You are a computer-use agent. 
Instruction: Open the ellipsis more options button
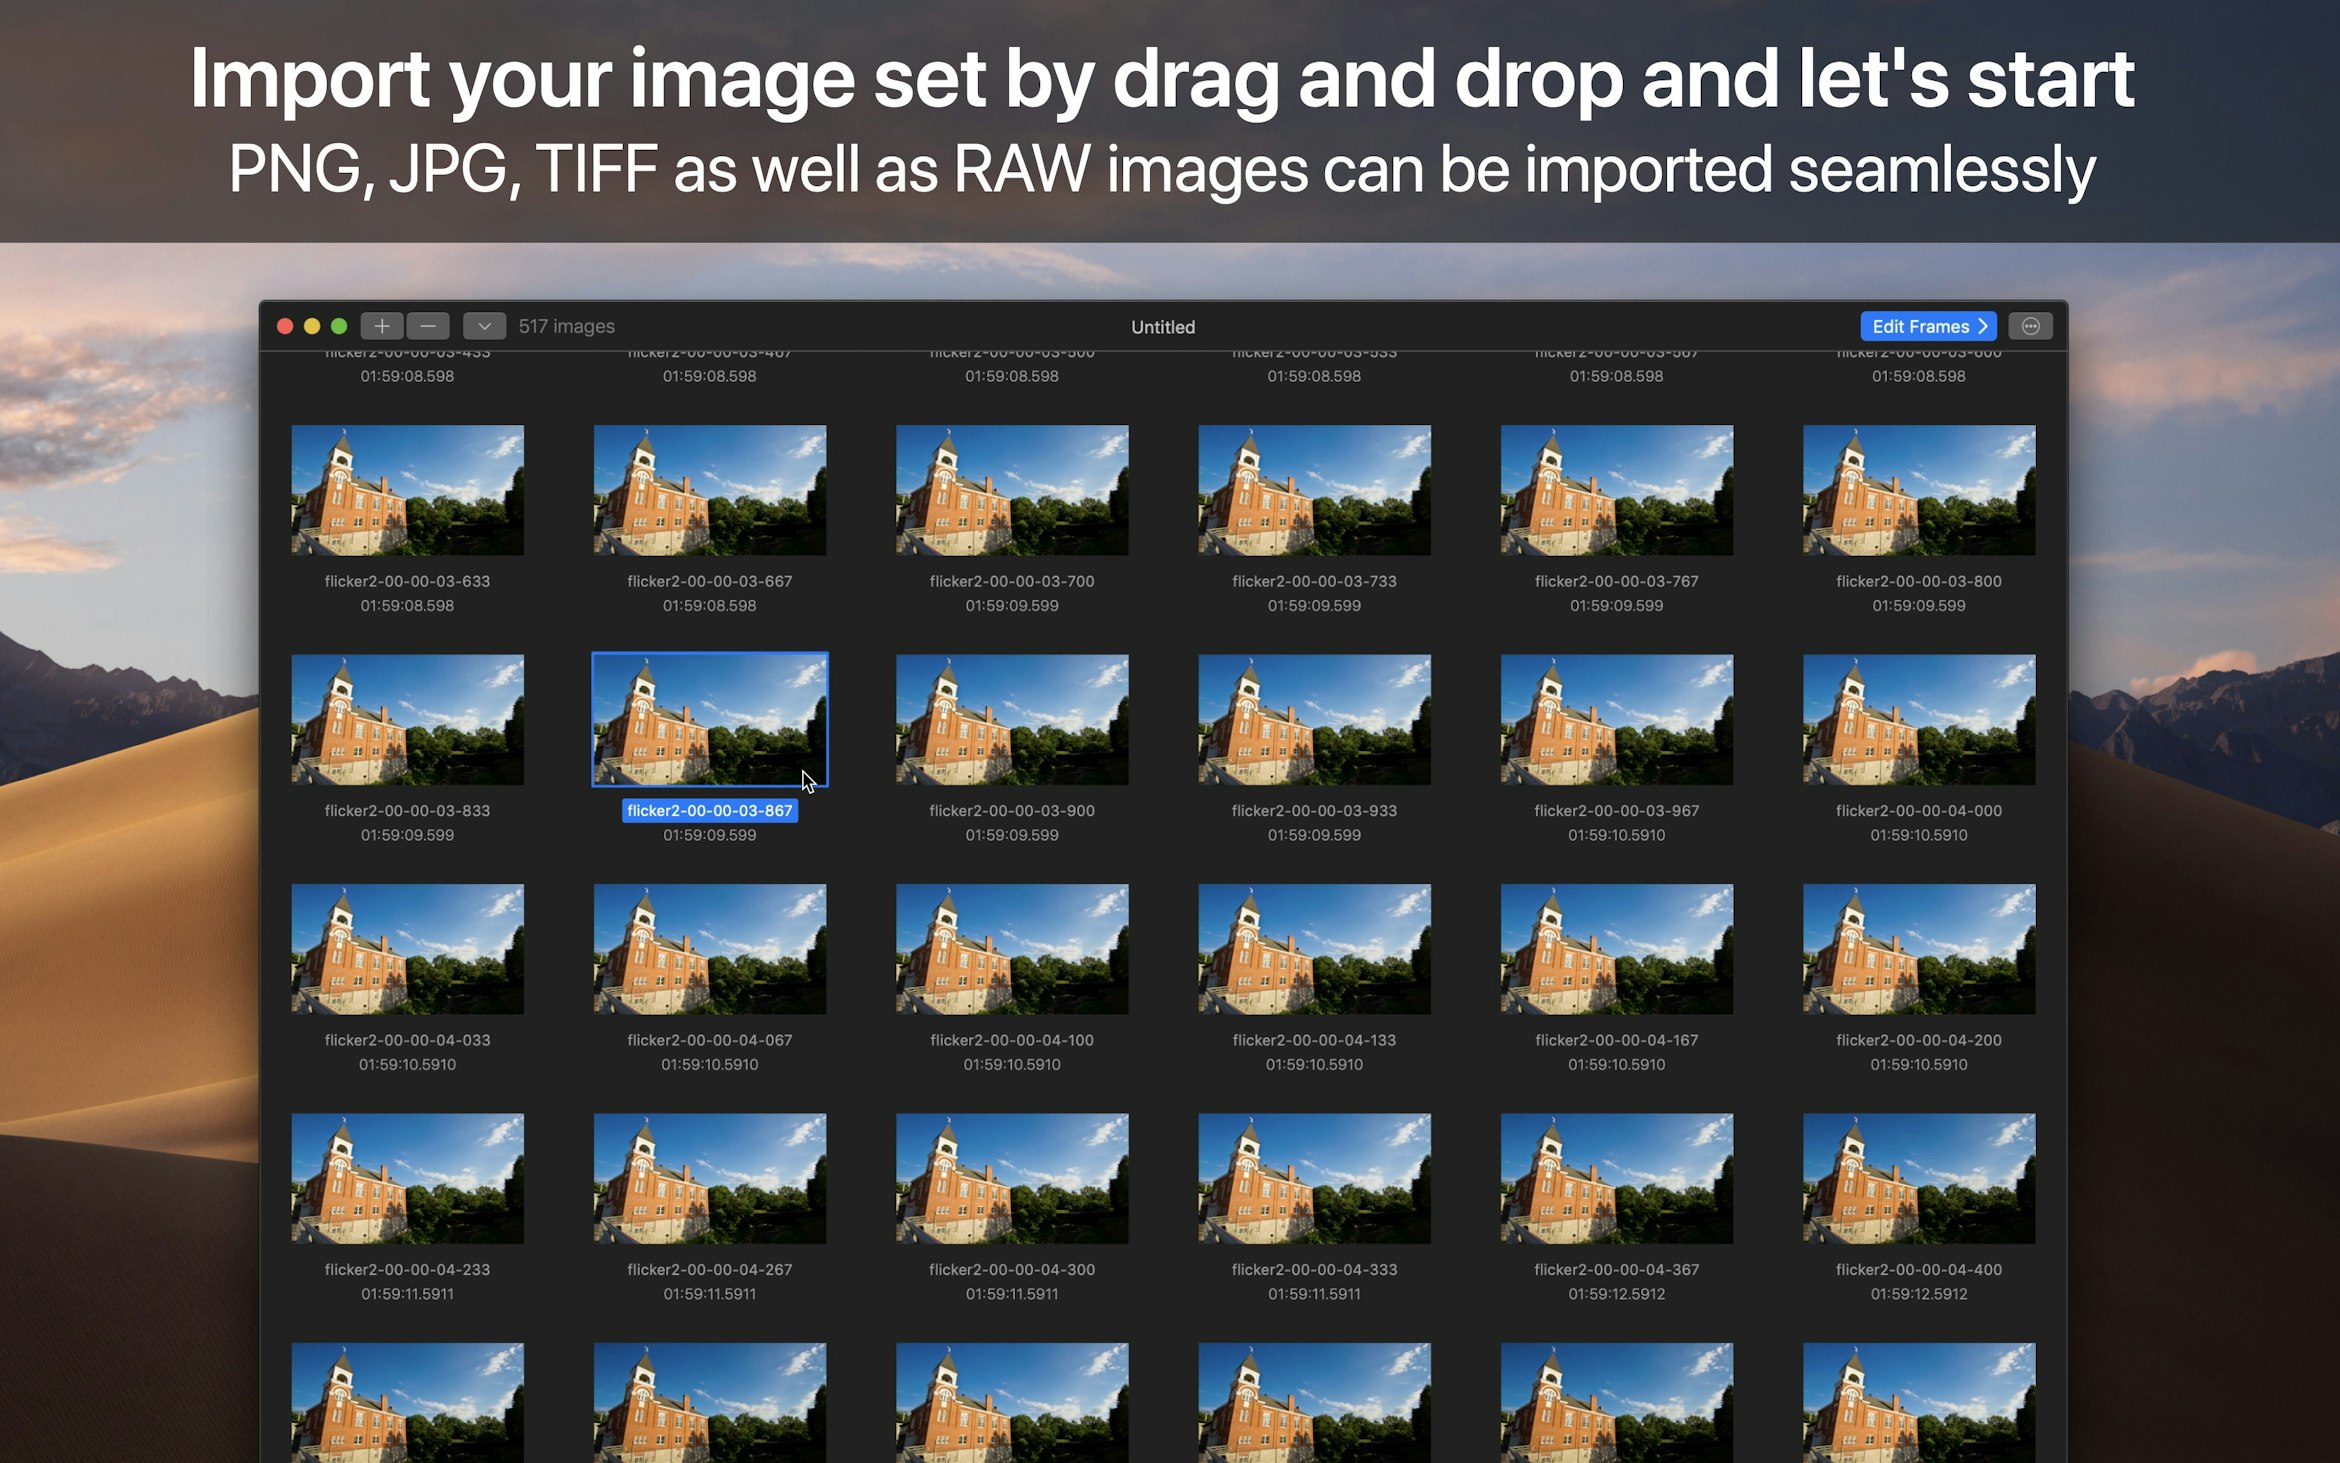(x=2030, y=326)
